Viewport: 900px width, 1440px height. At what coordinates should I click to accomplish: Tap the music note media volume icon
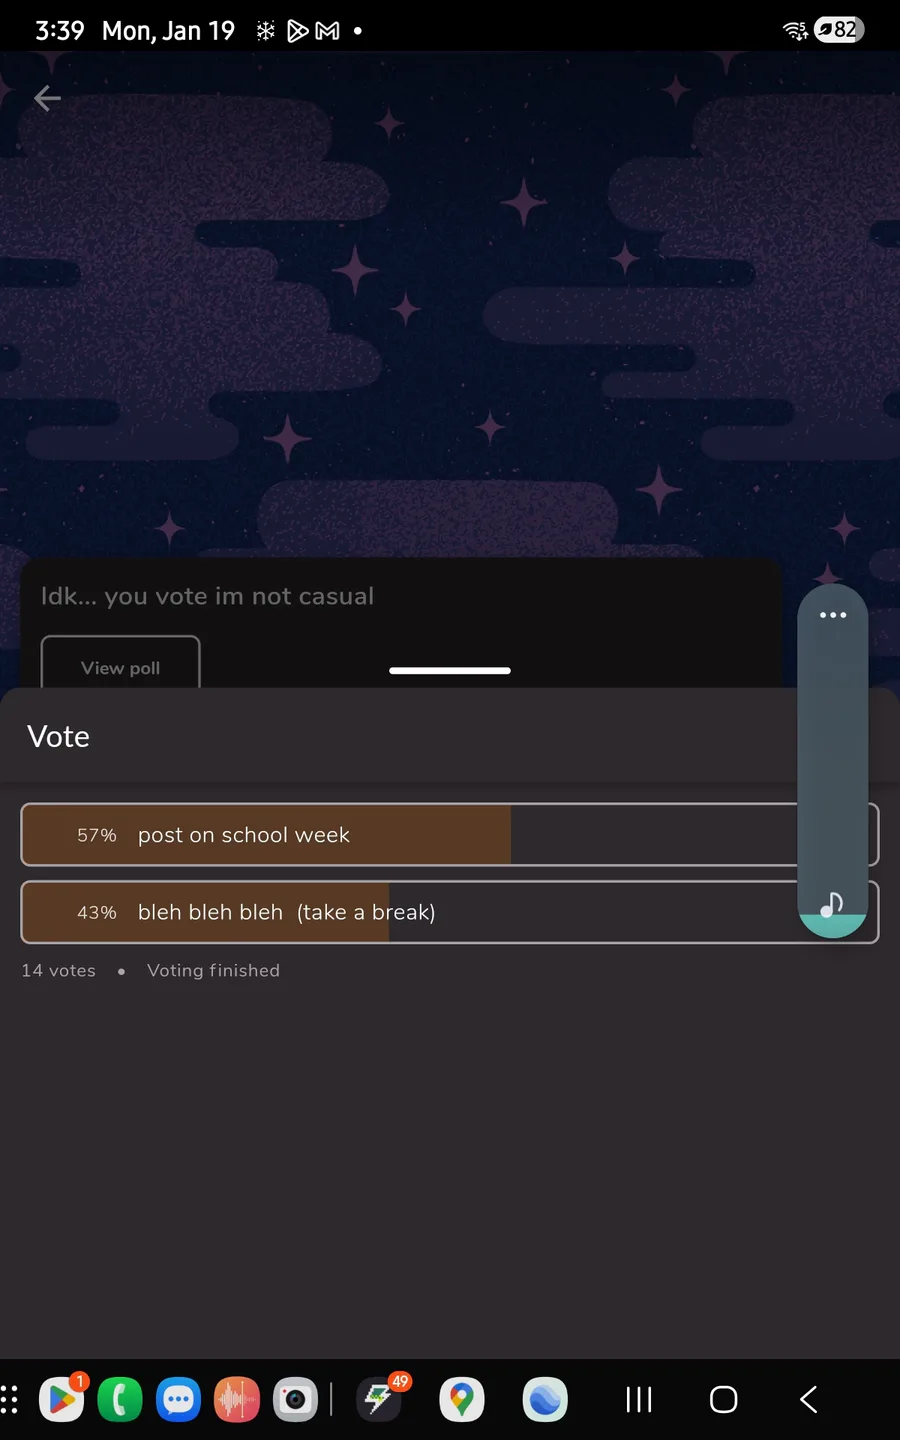point(832,906)
